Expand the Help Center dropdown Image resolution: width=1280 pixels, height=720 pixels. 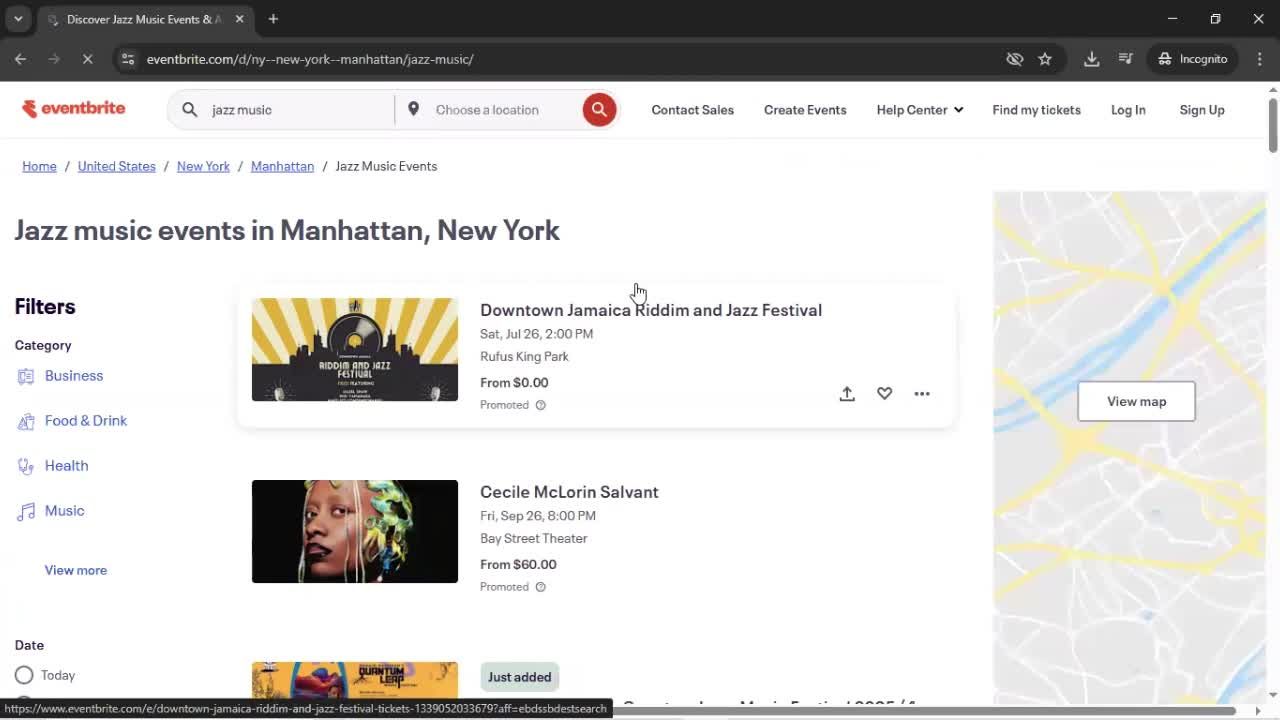(920, 110)
